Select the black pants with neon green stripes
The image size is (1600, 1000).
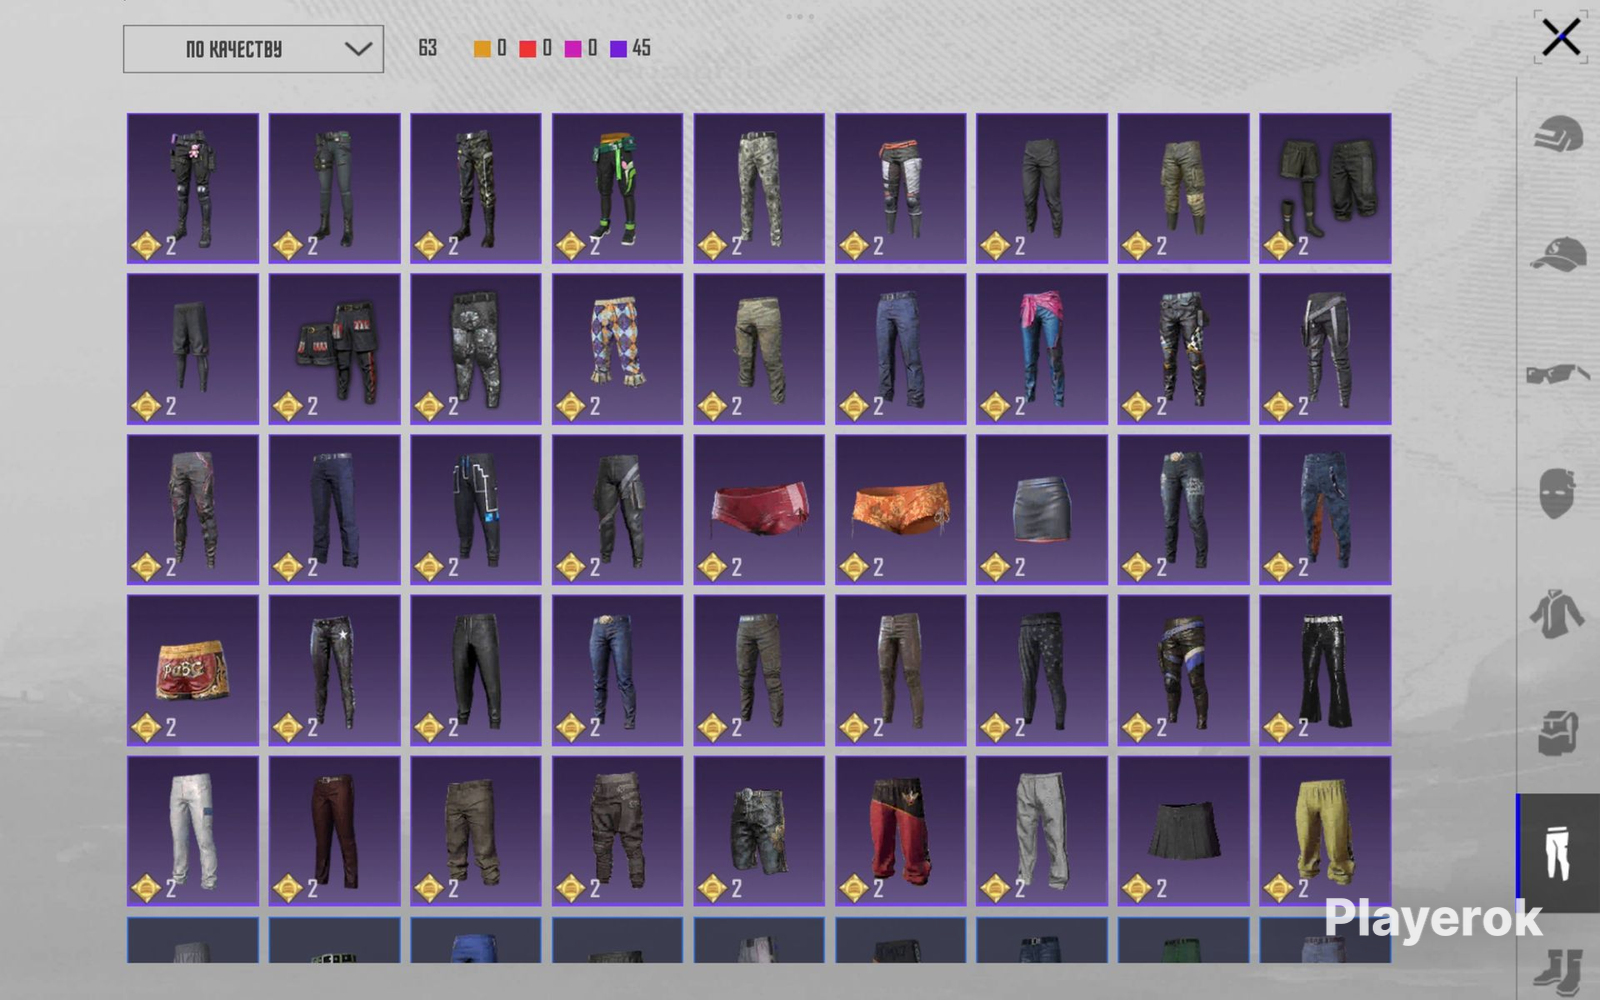click(618, 188)
